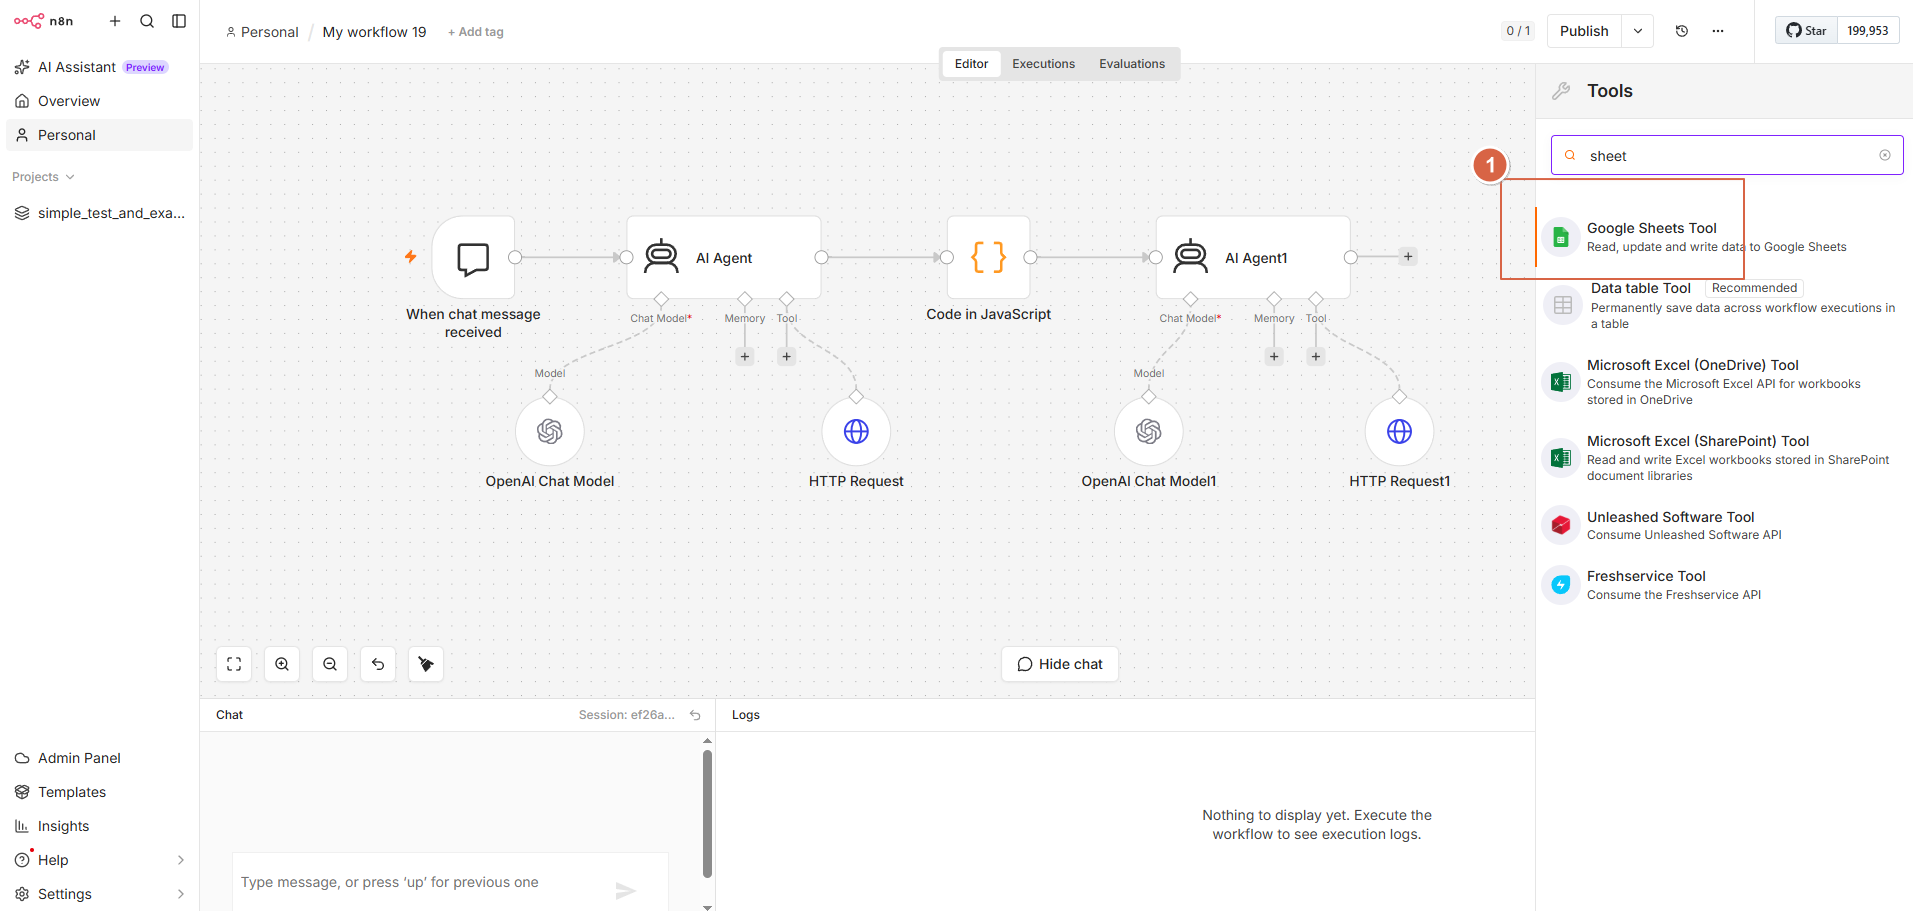The width and height of the screenshot is (1913, 911).
Task: Open the search magnifier icon
Action: coord(147,21)
